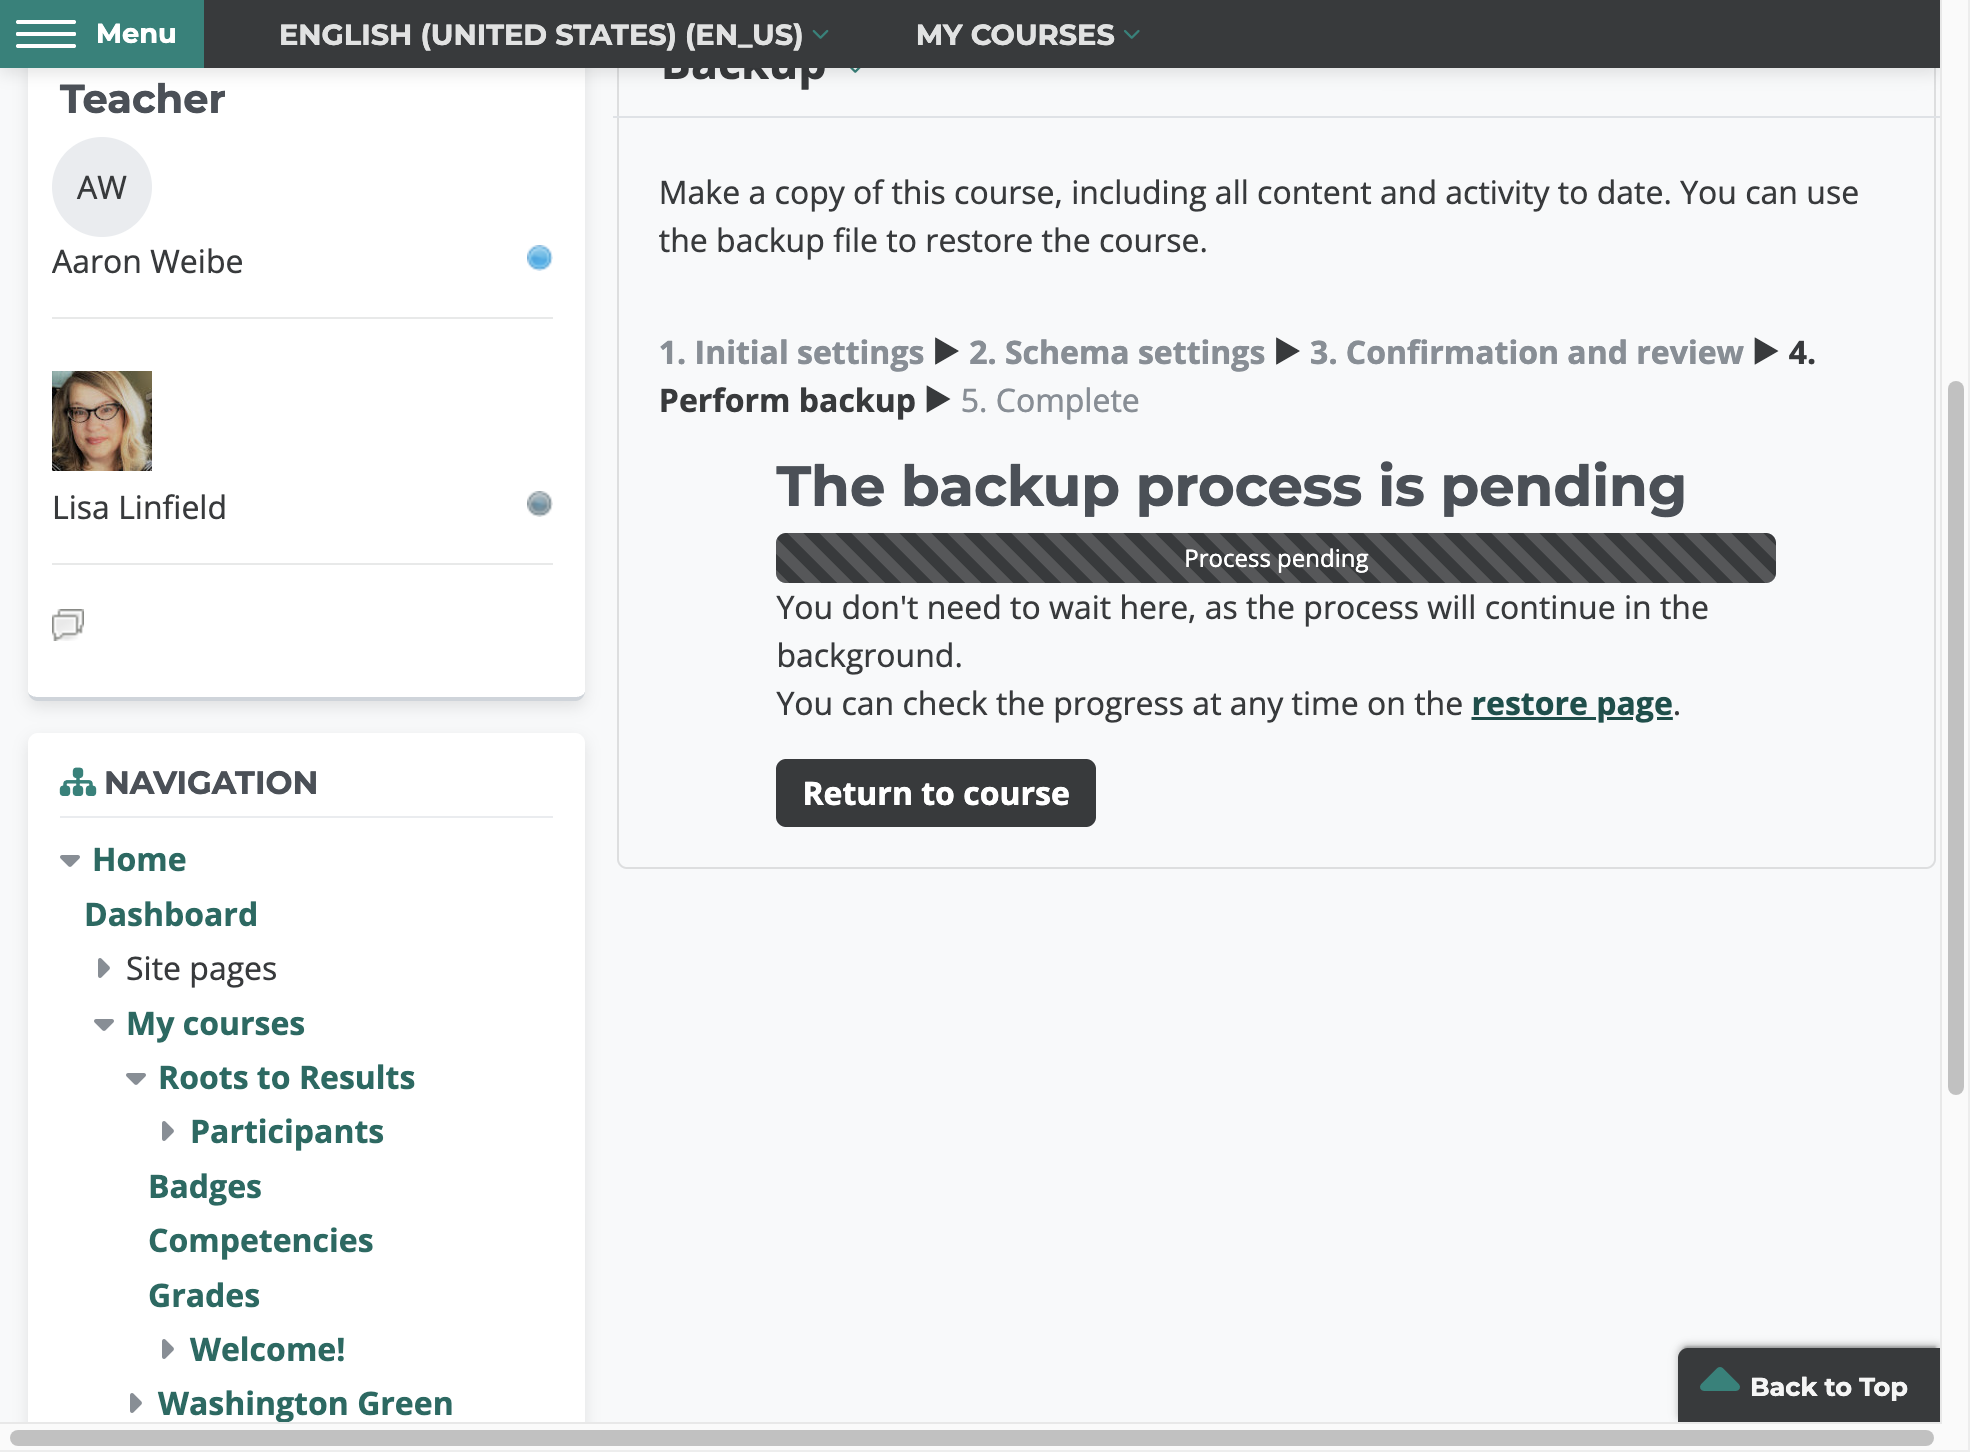Click the 5. Complete step label

(x=1050, y=400)
